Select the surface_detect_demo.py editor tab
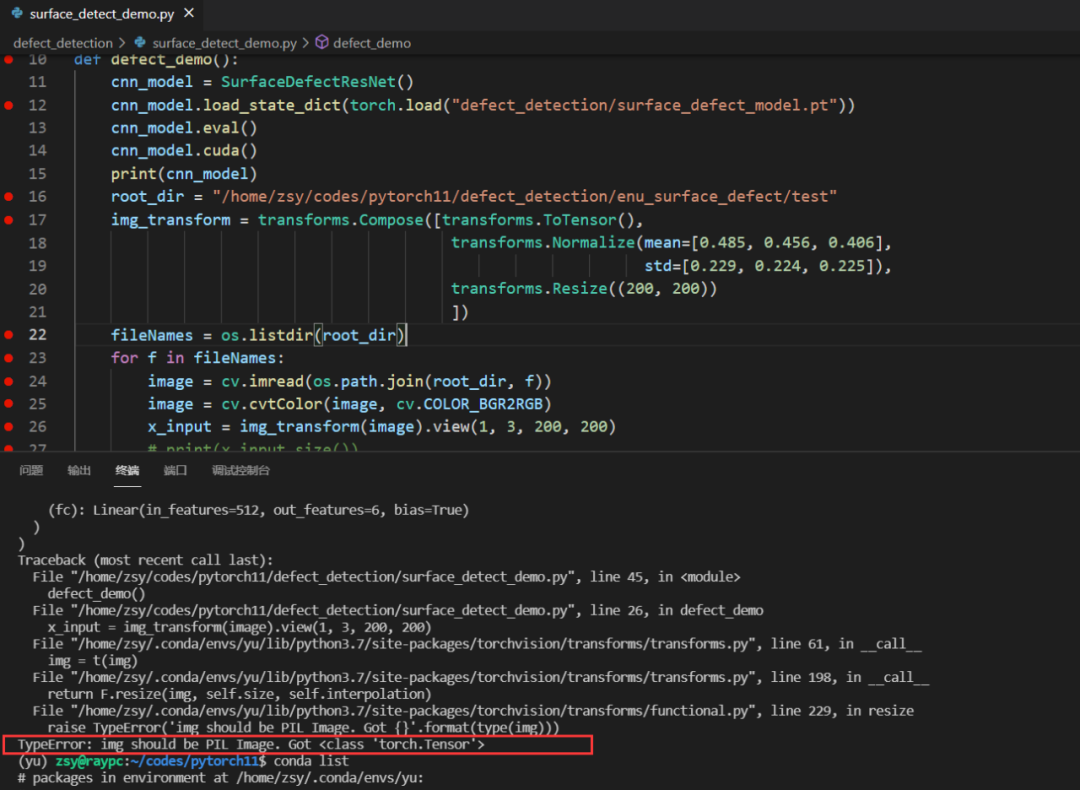Viewport: 1080px width, 790px height. pos(102,14)
